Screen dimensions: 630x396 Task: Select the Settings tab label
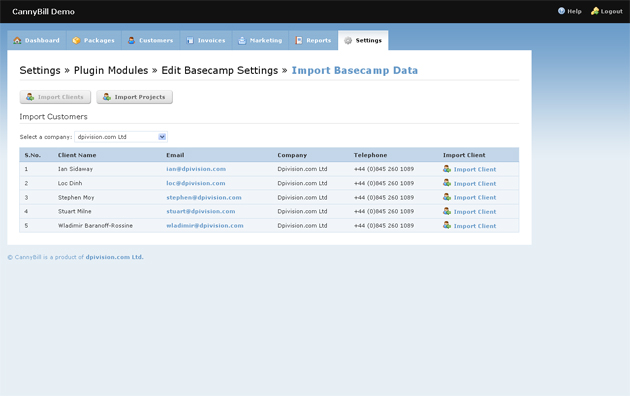368,41
